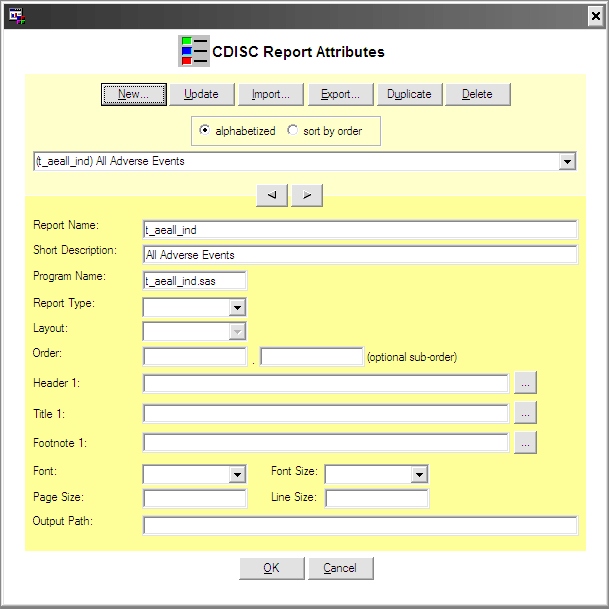Dismiss dialog with the Cancel button

[341, 568]
